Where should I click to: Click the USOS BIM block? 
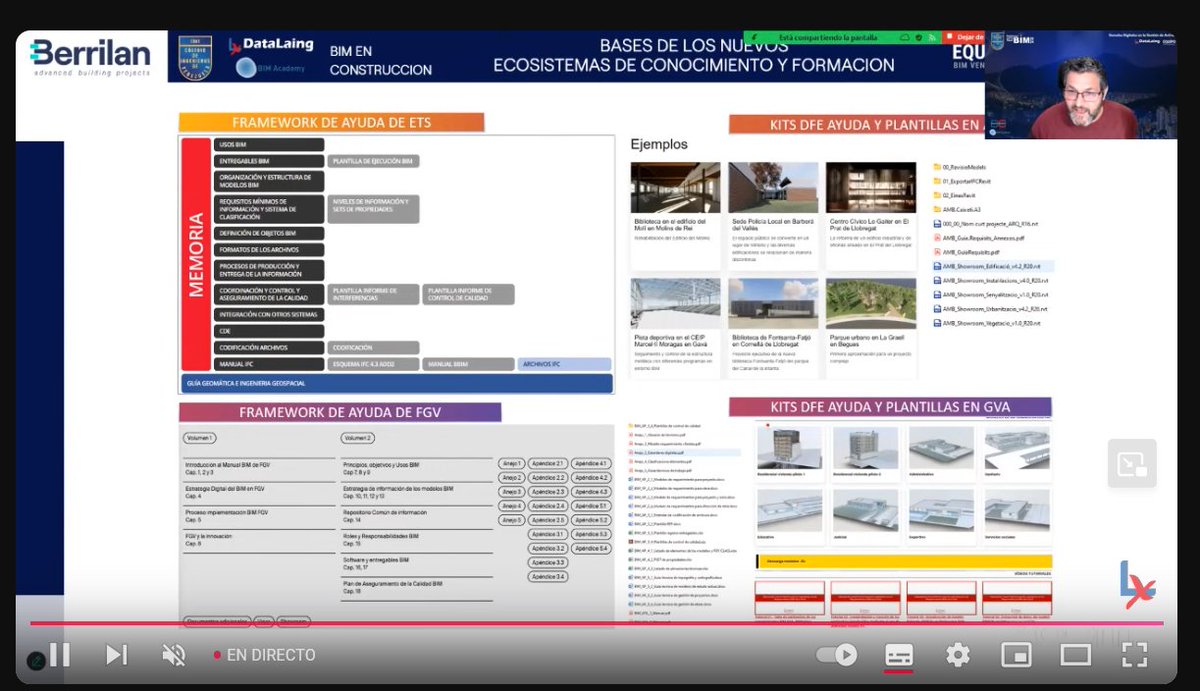[x=269, y=145]
